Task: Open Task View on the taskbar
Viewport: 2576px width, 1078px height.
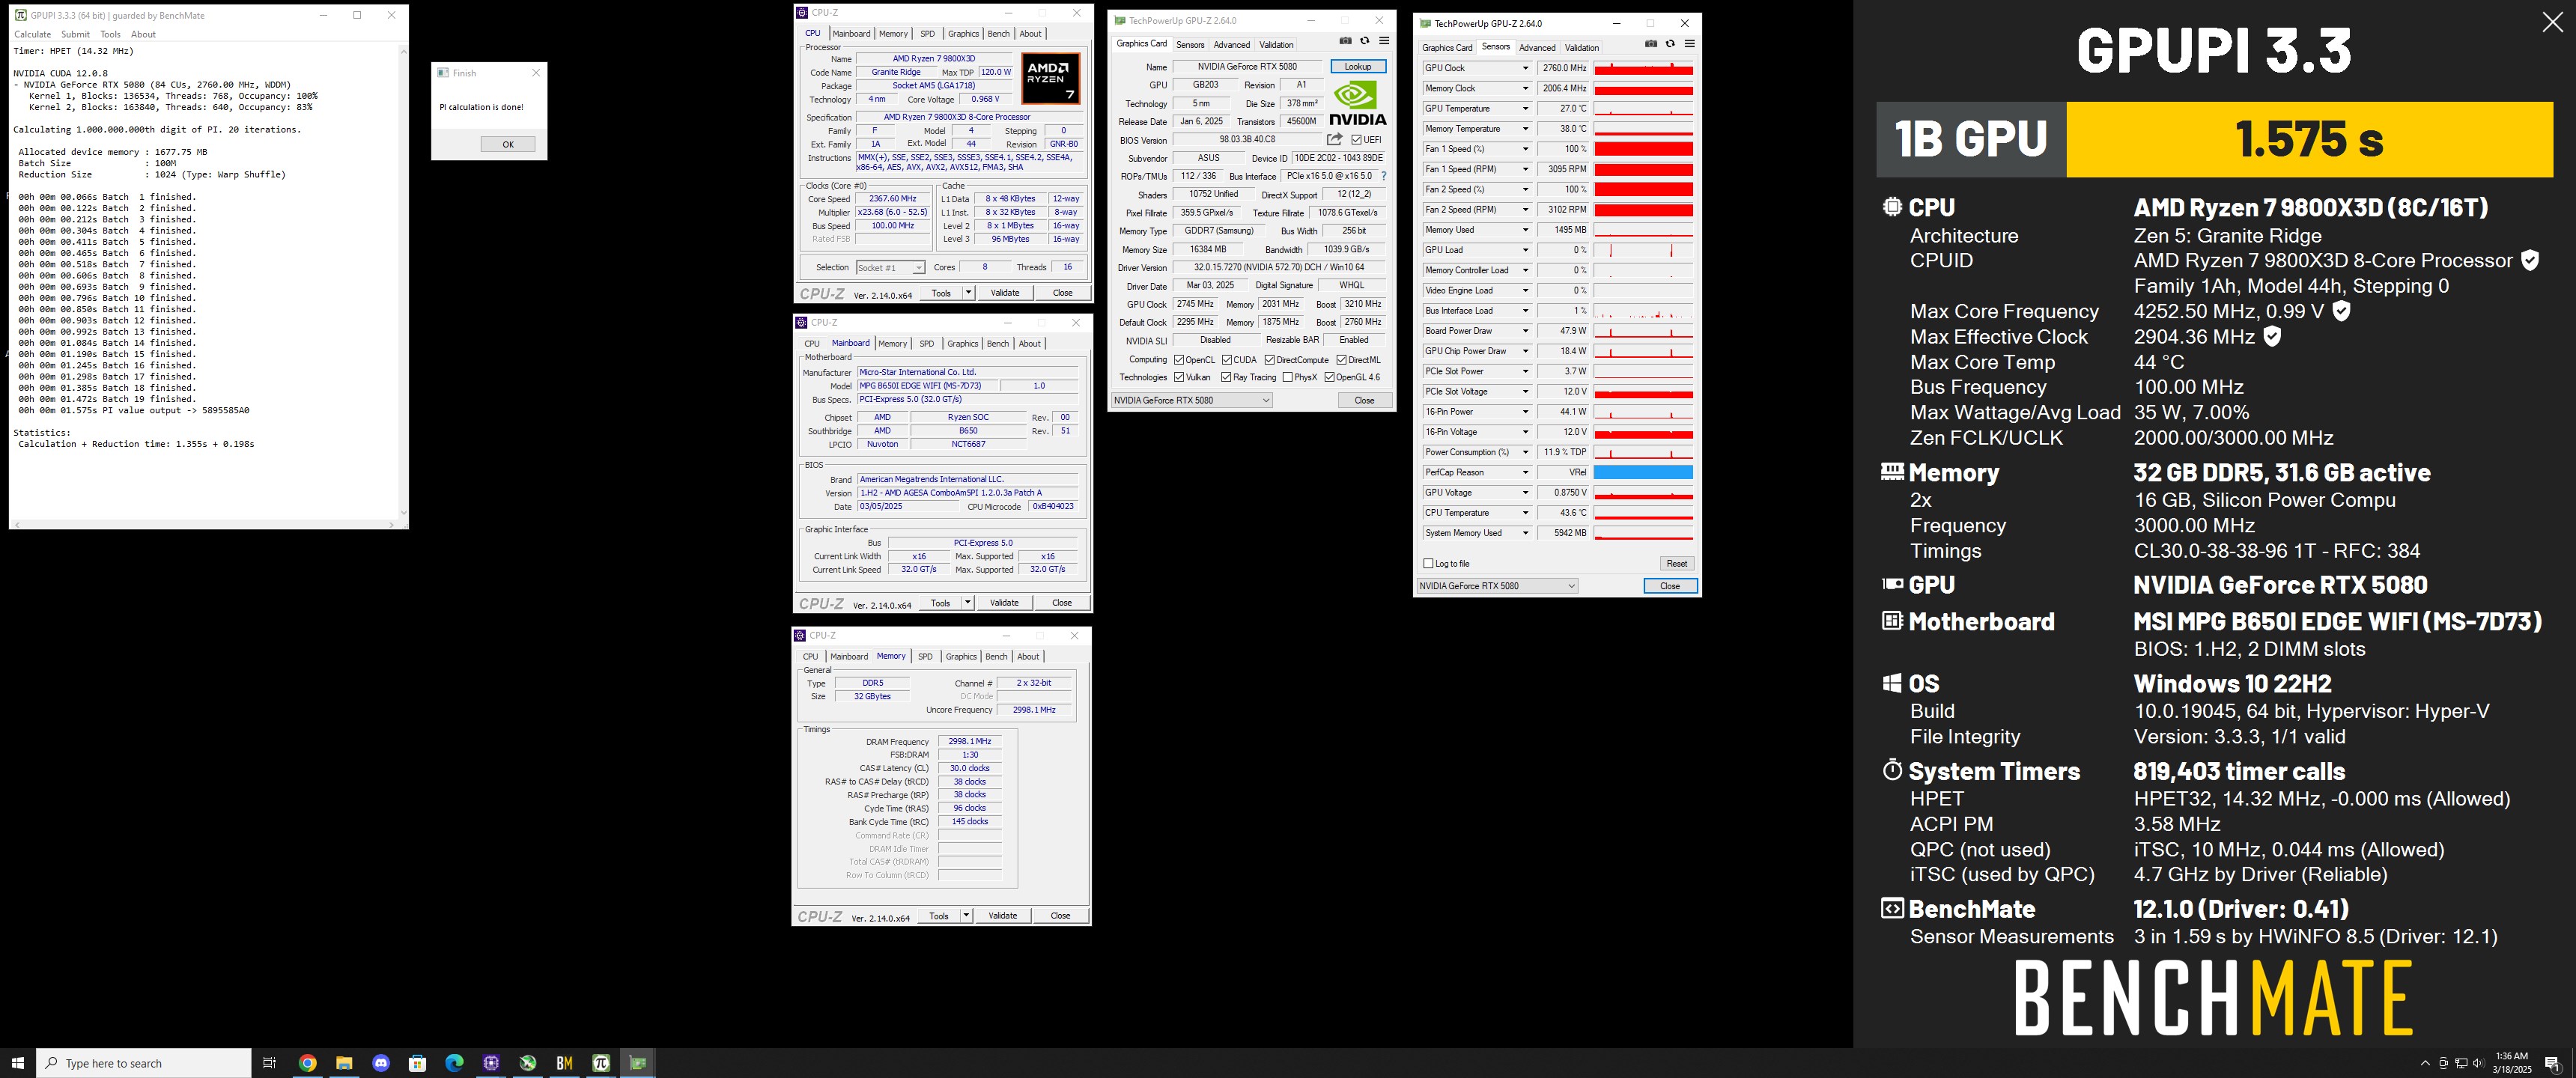Action: click(269, 1063)
